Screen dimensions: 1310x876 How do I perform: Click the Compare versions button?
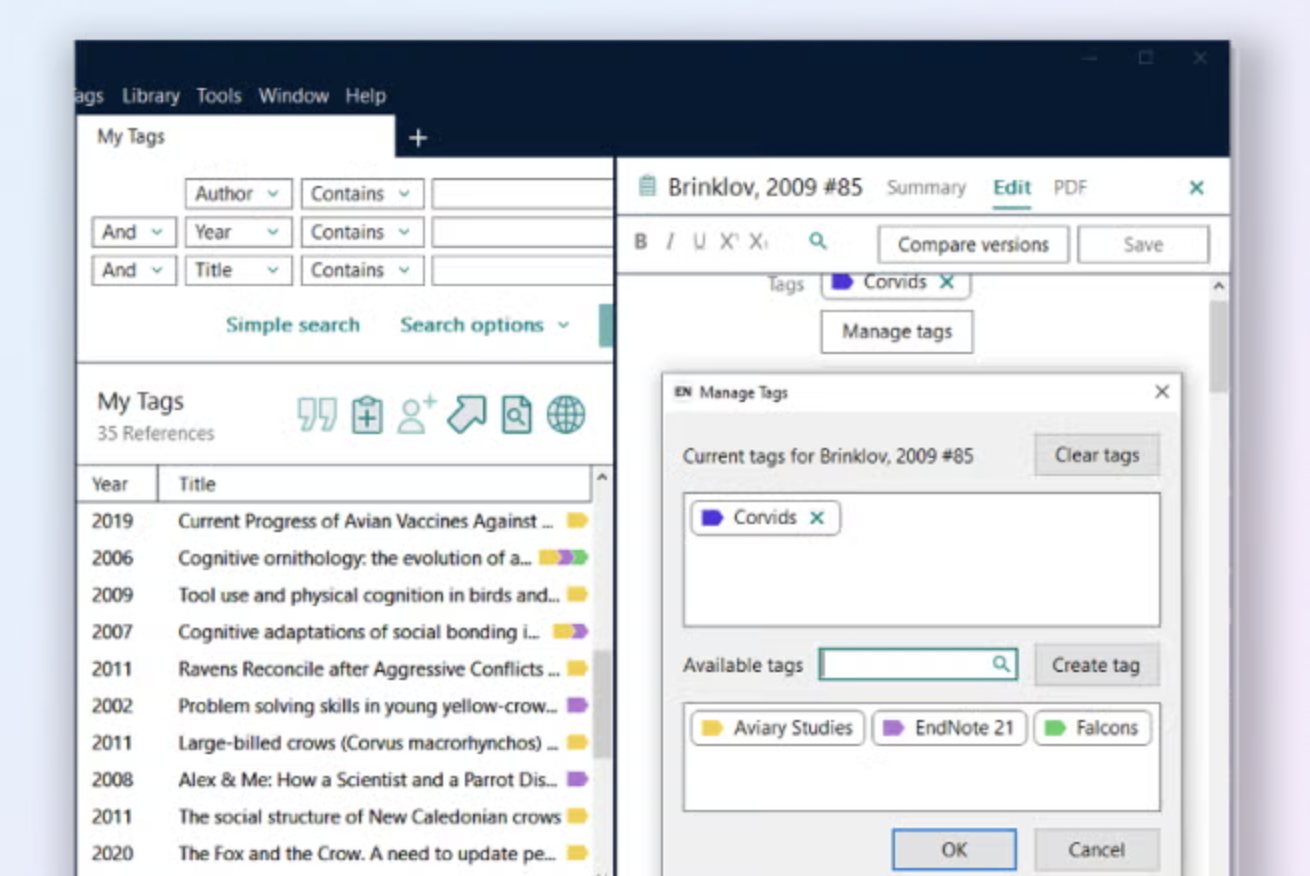[973, 244]
